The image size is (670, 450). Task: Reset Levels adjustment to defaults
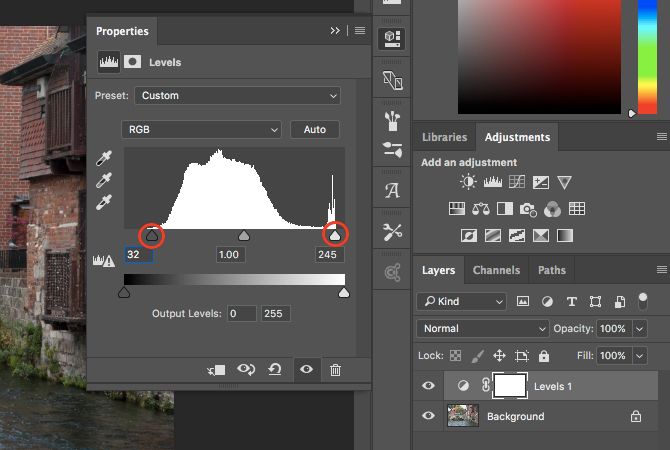274,370
